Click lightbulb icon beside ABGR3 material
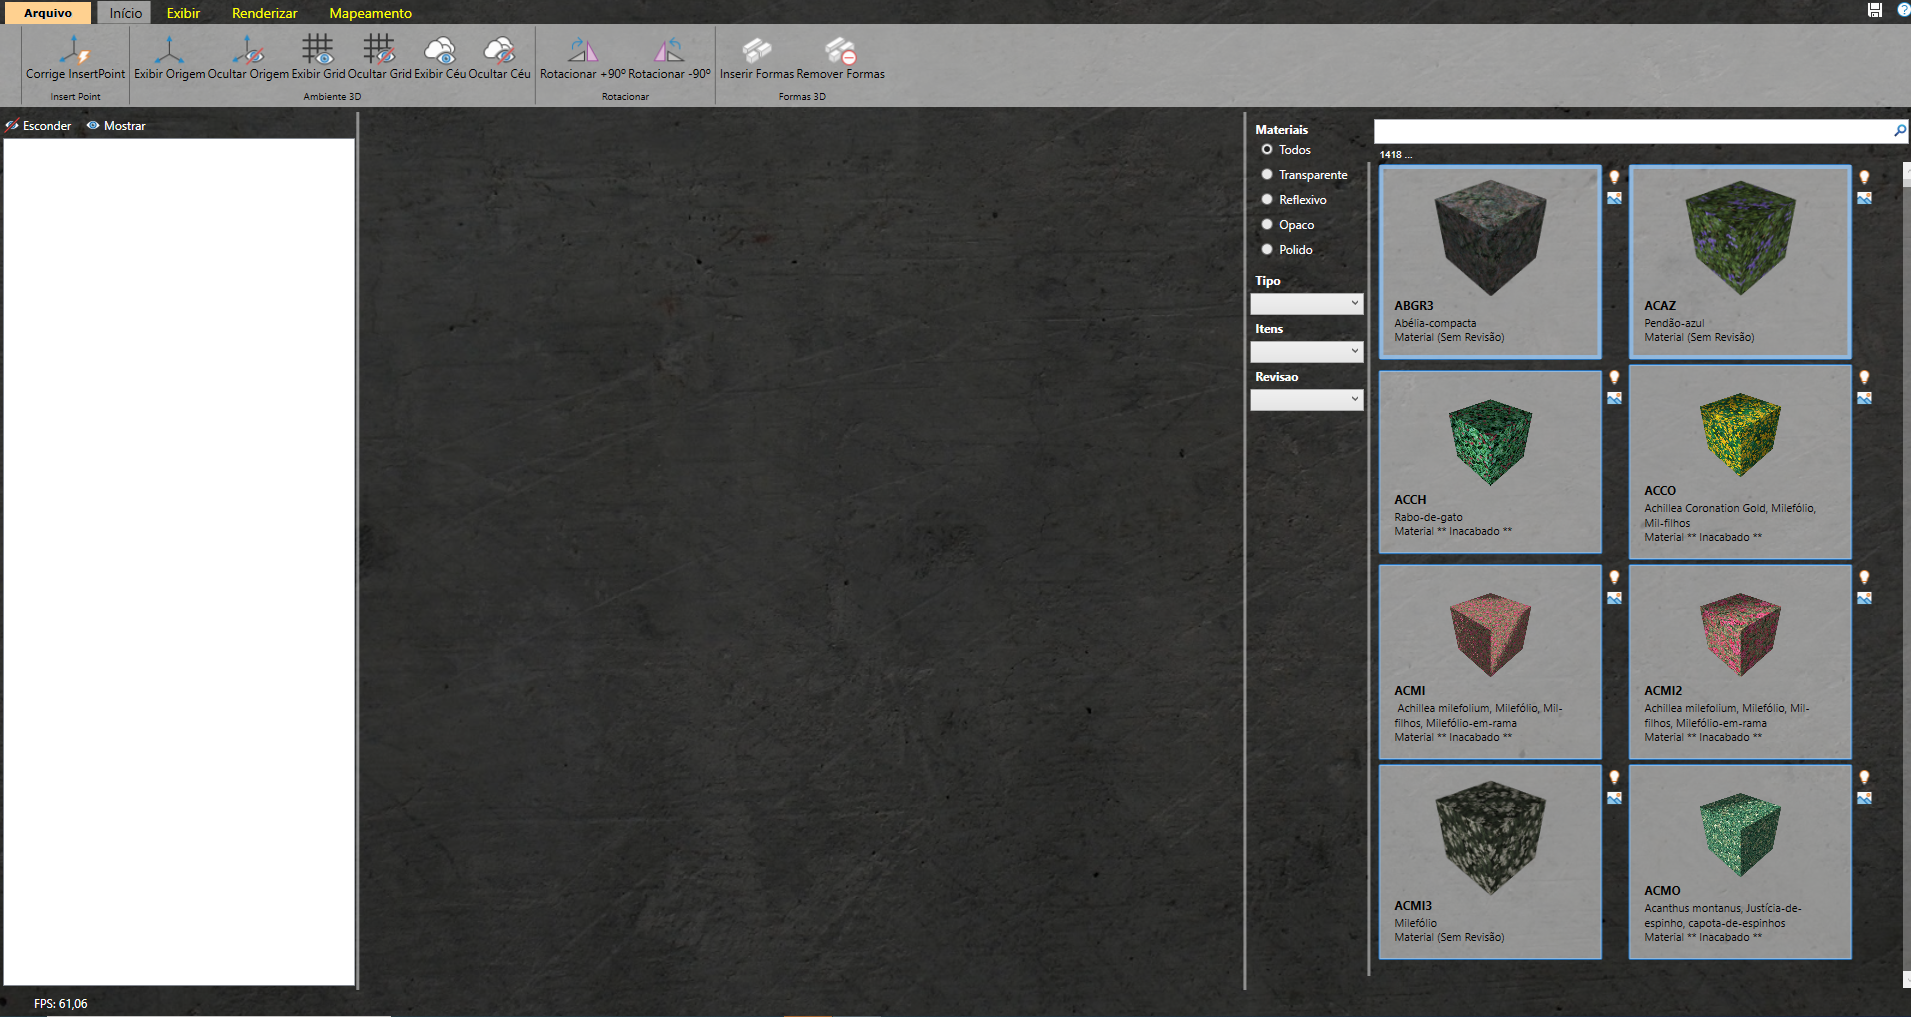The height and width of the screenshot is (1017, 1911). [1614, 177]
